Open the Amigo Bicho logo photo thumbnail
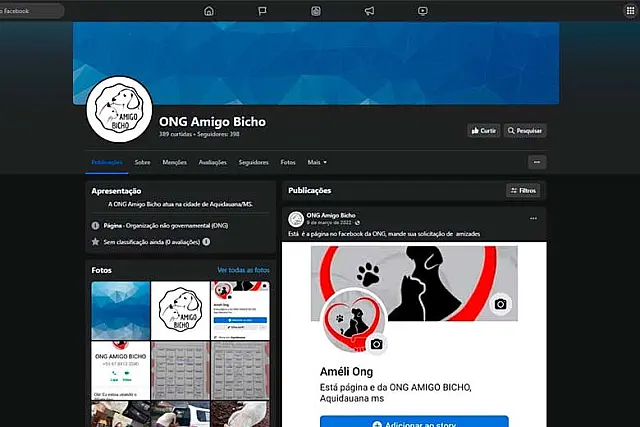640x427 pixels. (x=180, y=310)
